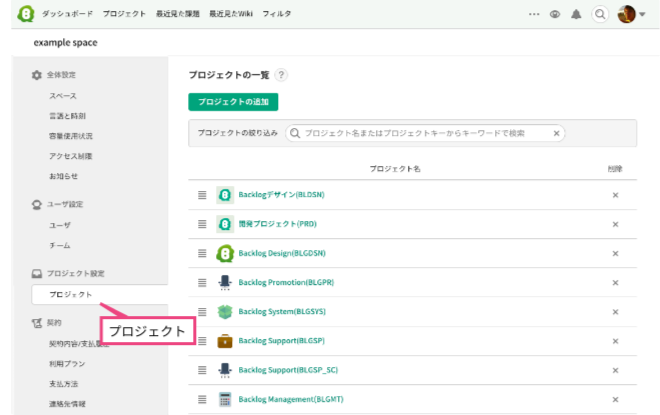Open the Backlog Support(BLGSP_SC) project link
This screenshot has width=660, height=415.
288,370
